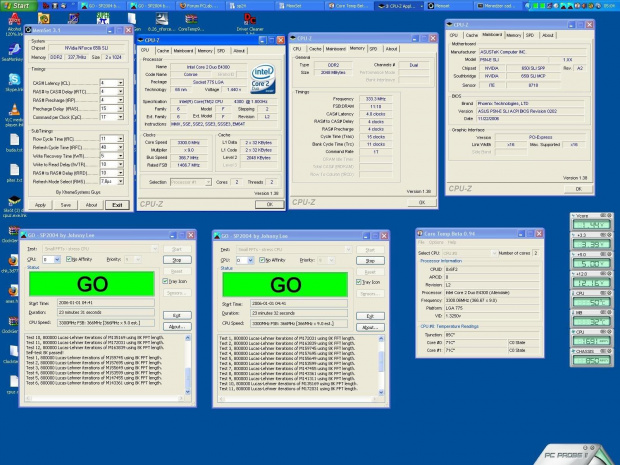Switch to the Core Temp Beta taskbar button
This screenshot has width=620, height=465.
(350, 6)
